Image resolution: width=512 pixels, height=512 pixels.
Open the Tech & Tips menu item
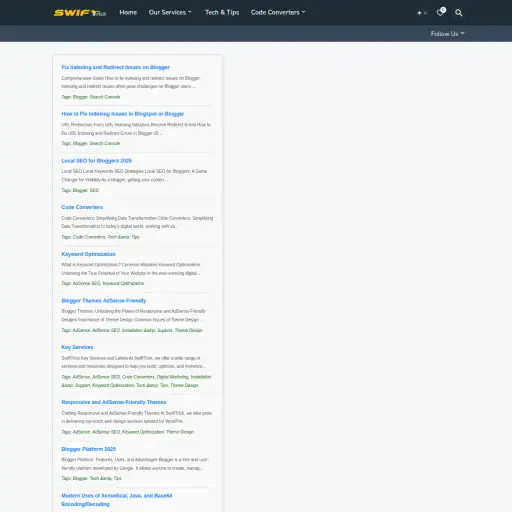tap(222, 12)
